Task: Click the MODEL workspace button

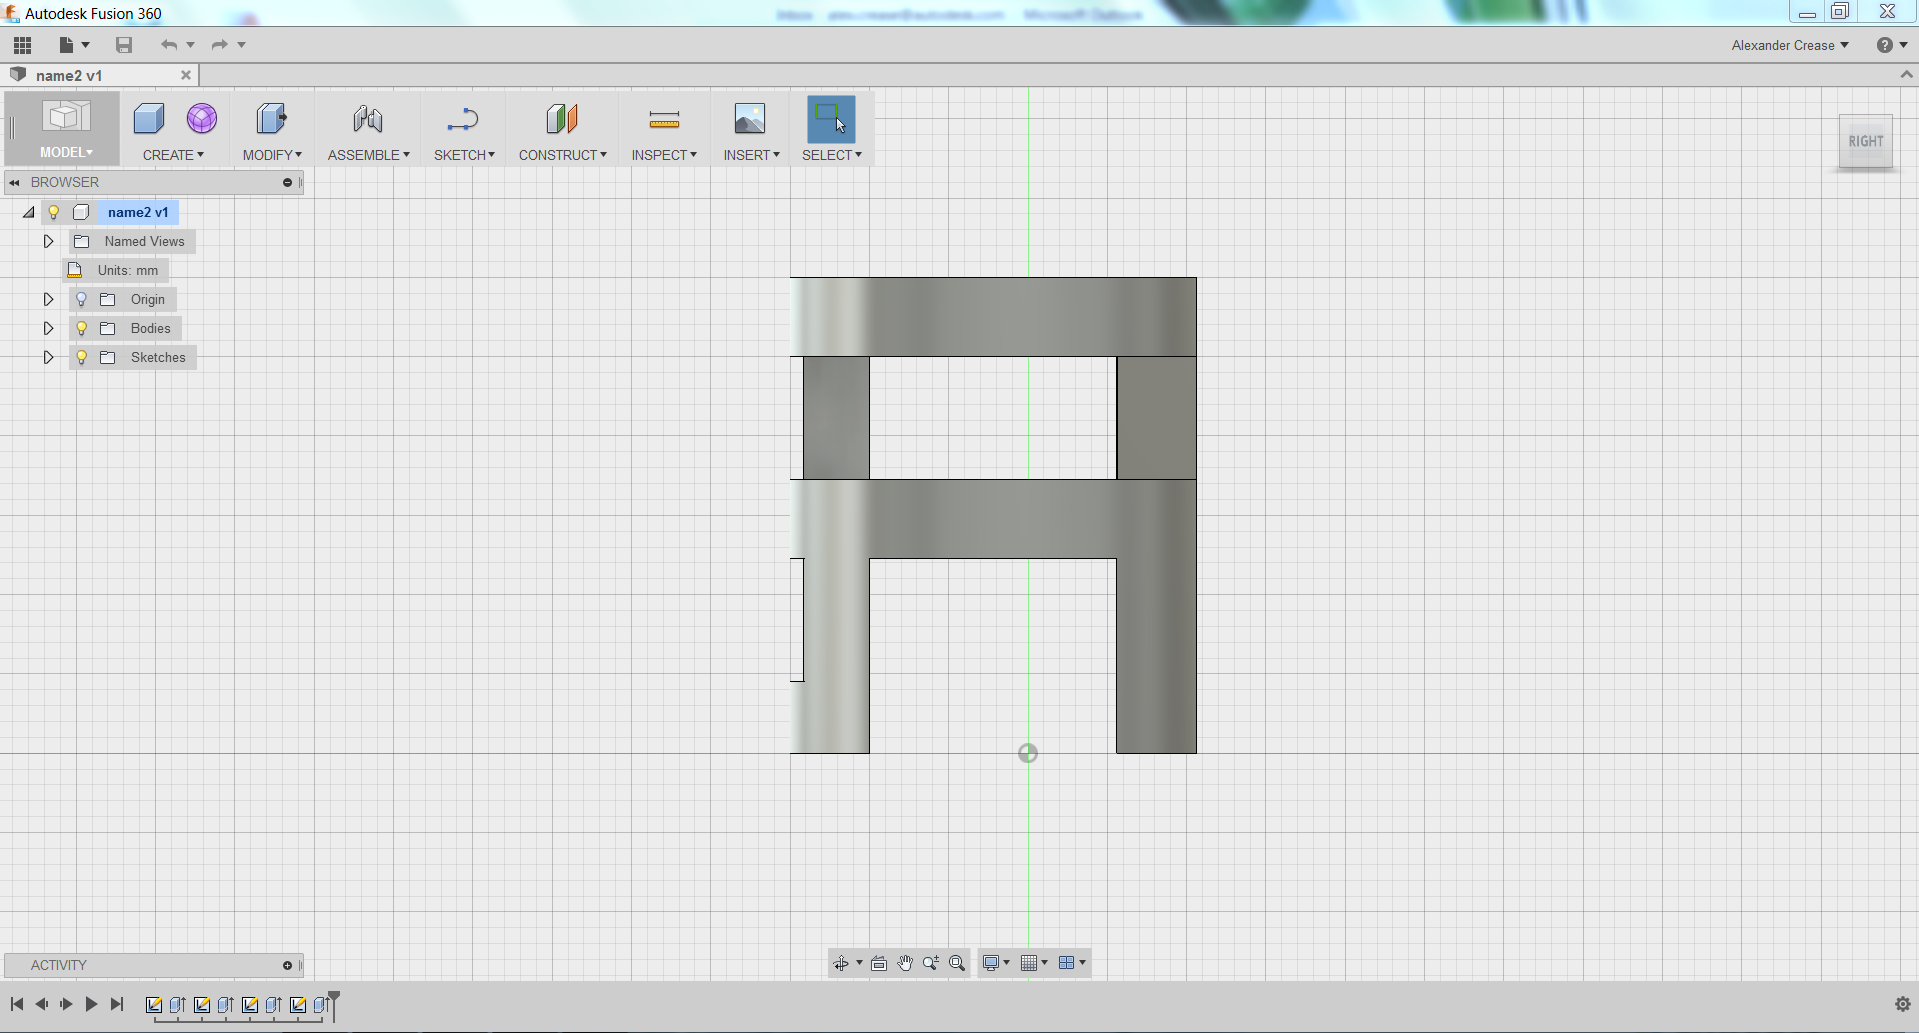Action: click(65, 128)
